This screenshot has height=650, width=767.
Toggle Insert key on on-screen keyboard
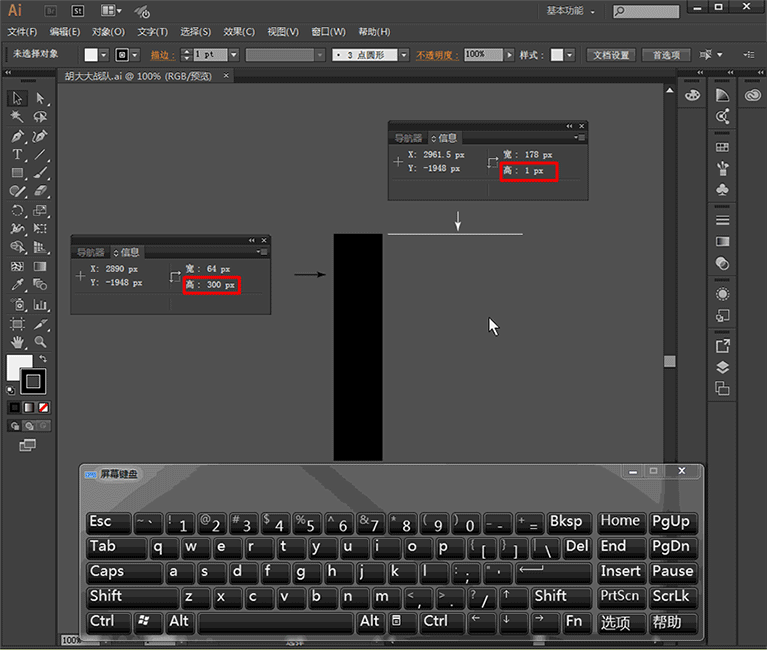pos(620,572)
